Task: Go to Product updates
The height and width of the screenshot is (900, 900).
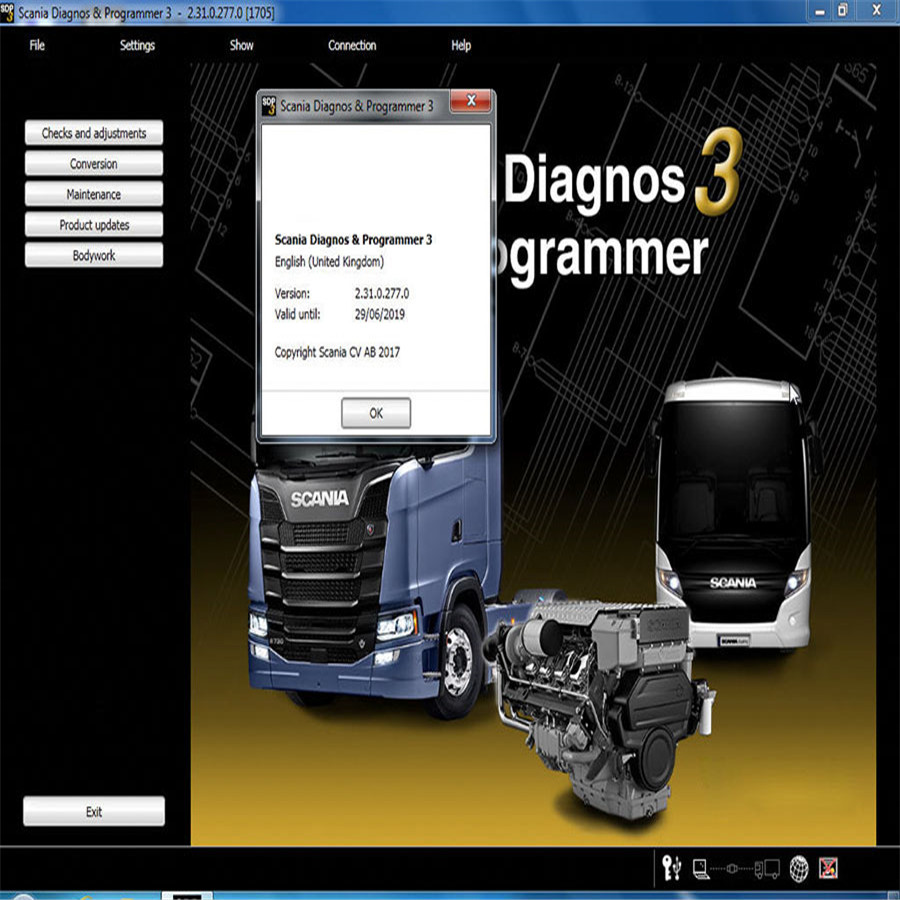Action: click(x=94, y=225)
